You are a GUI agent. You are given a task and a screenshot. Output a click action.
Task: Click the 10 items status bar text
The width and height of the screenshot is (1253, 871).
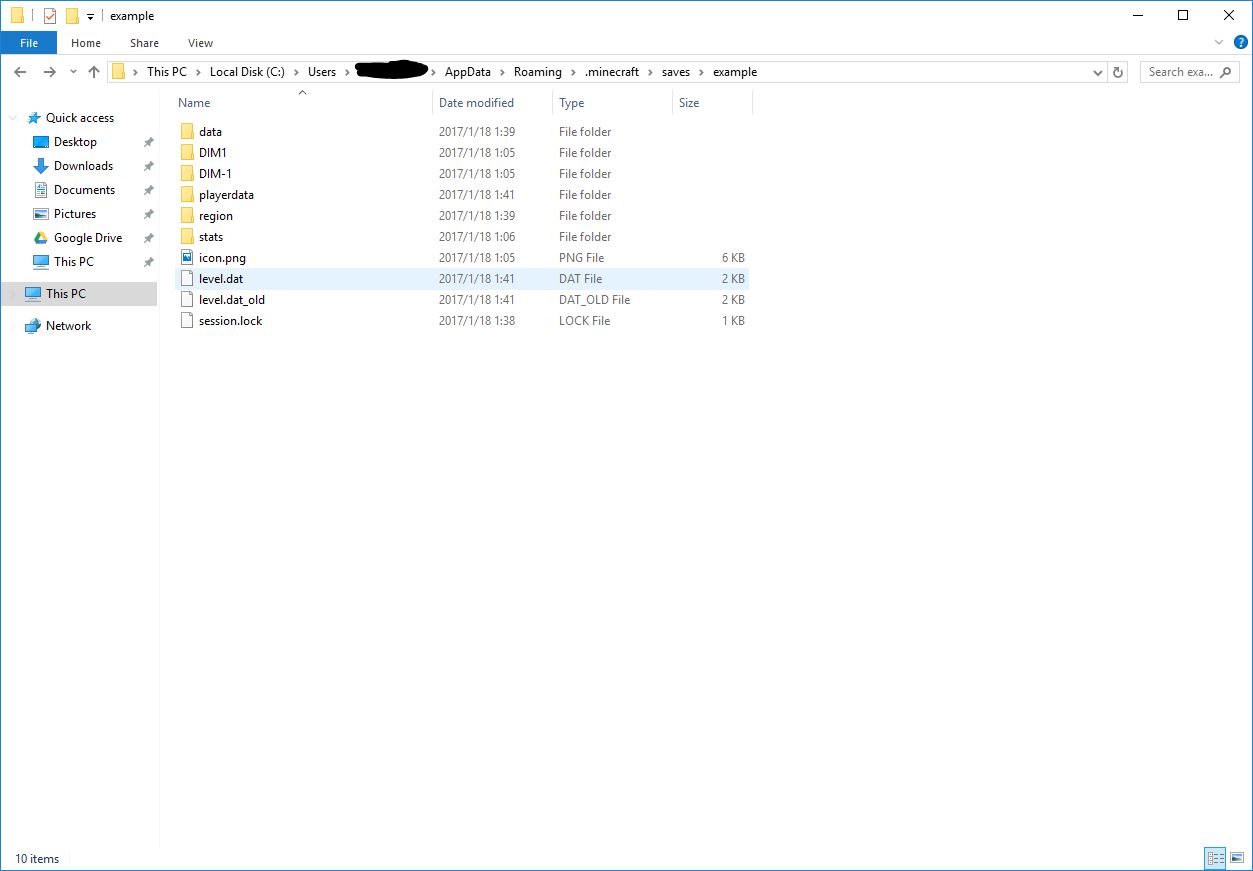[x=37, y=859]
